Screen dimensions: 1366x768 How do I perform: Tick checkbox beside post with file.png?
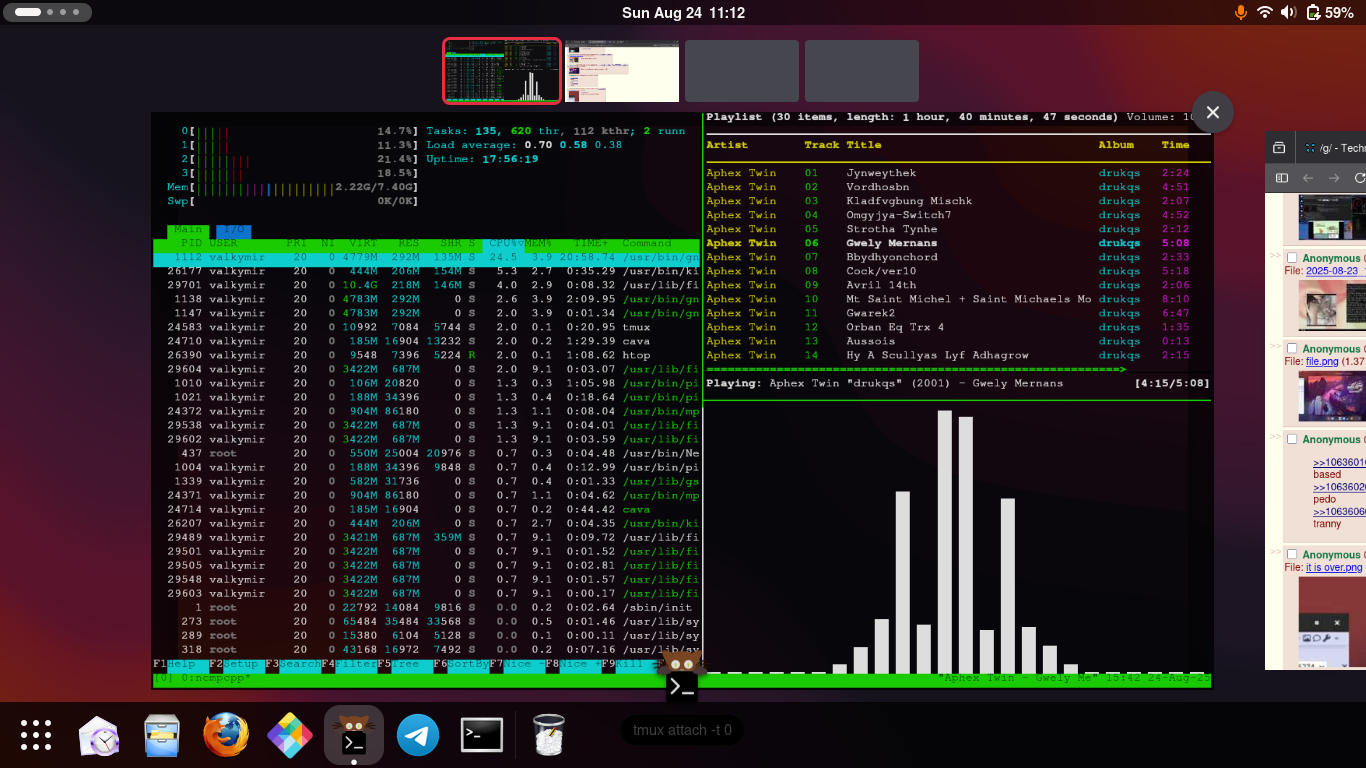click(1292, 350)
